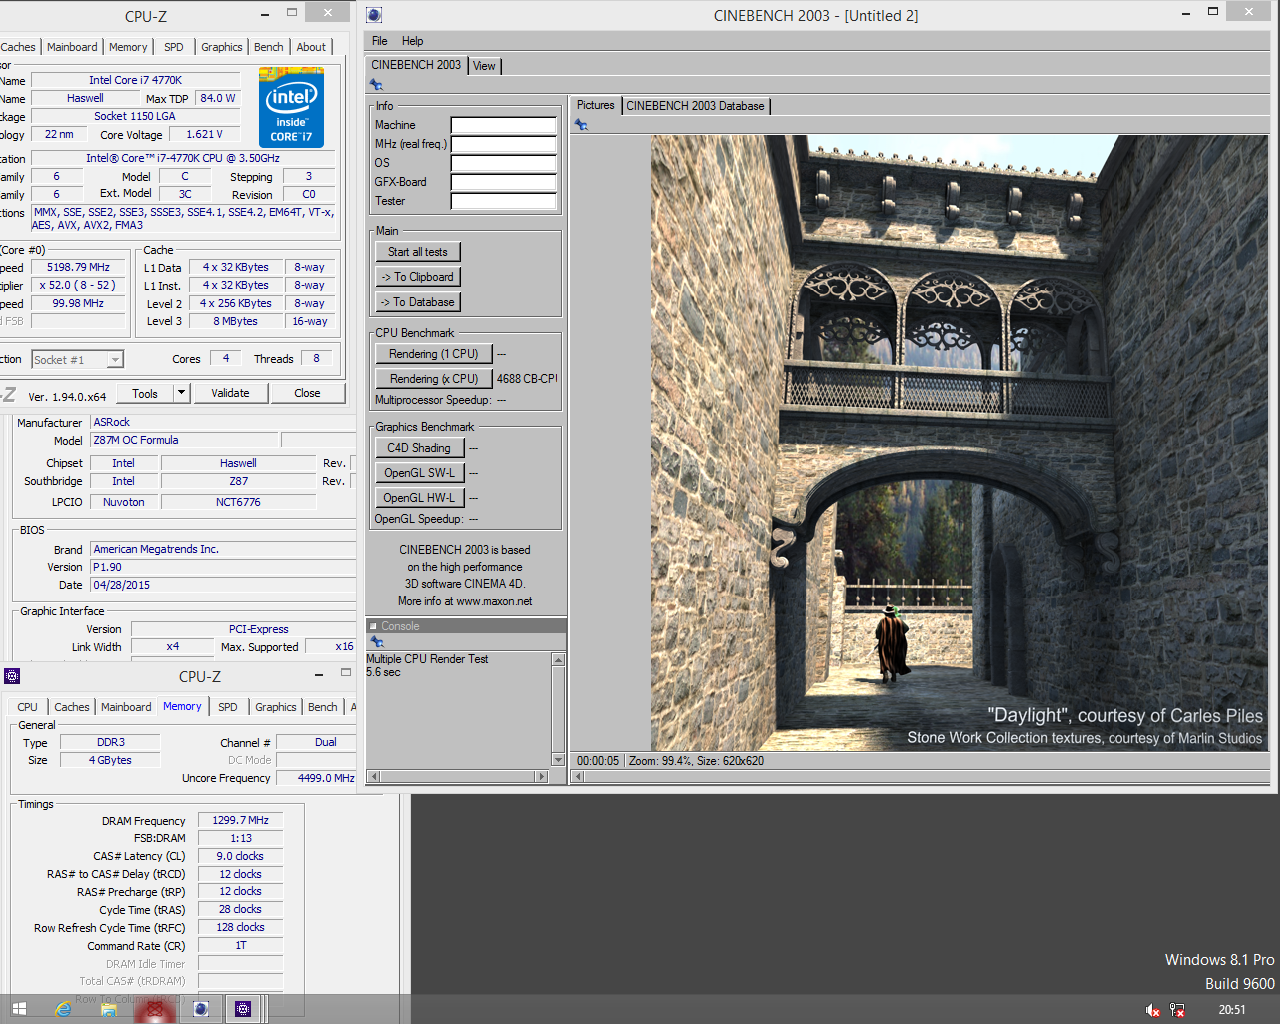
Task: Click the red highlighted app in the taskbar
Action: [154, 1009]
